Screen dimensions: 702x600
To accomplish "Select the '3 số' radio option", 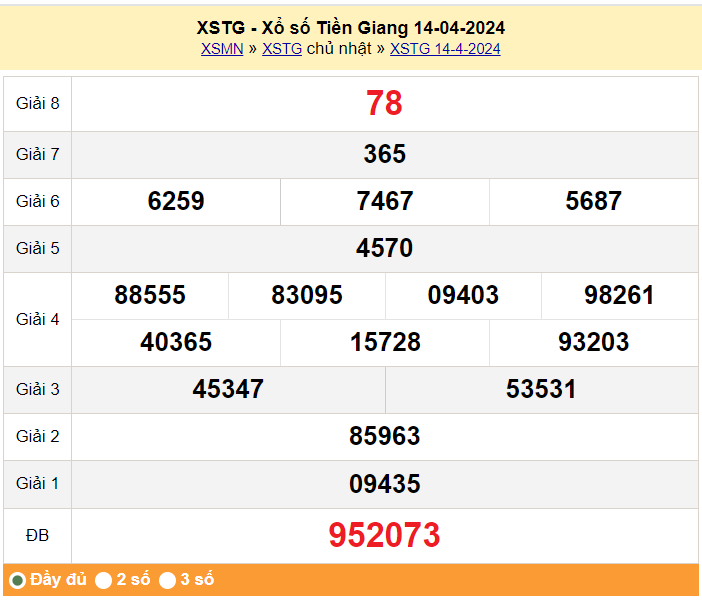I will pos(167,580).
